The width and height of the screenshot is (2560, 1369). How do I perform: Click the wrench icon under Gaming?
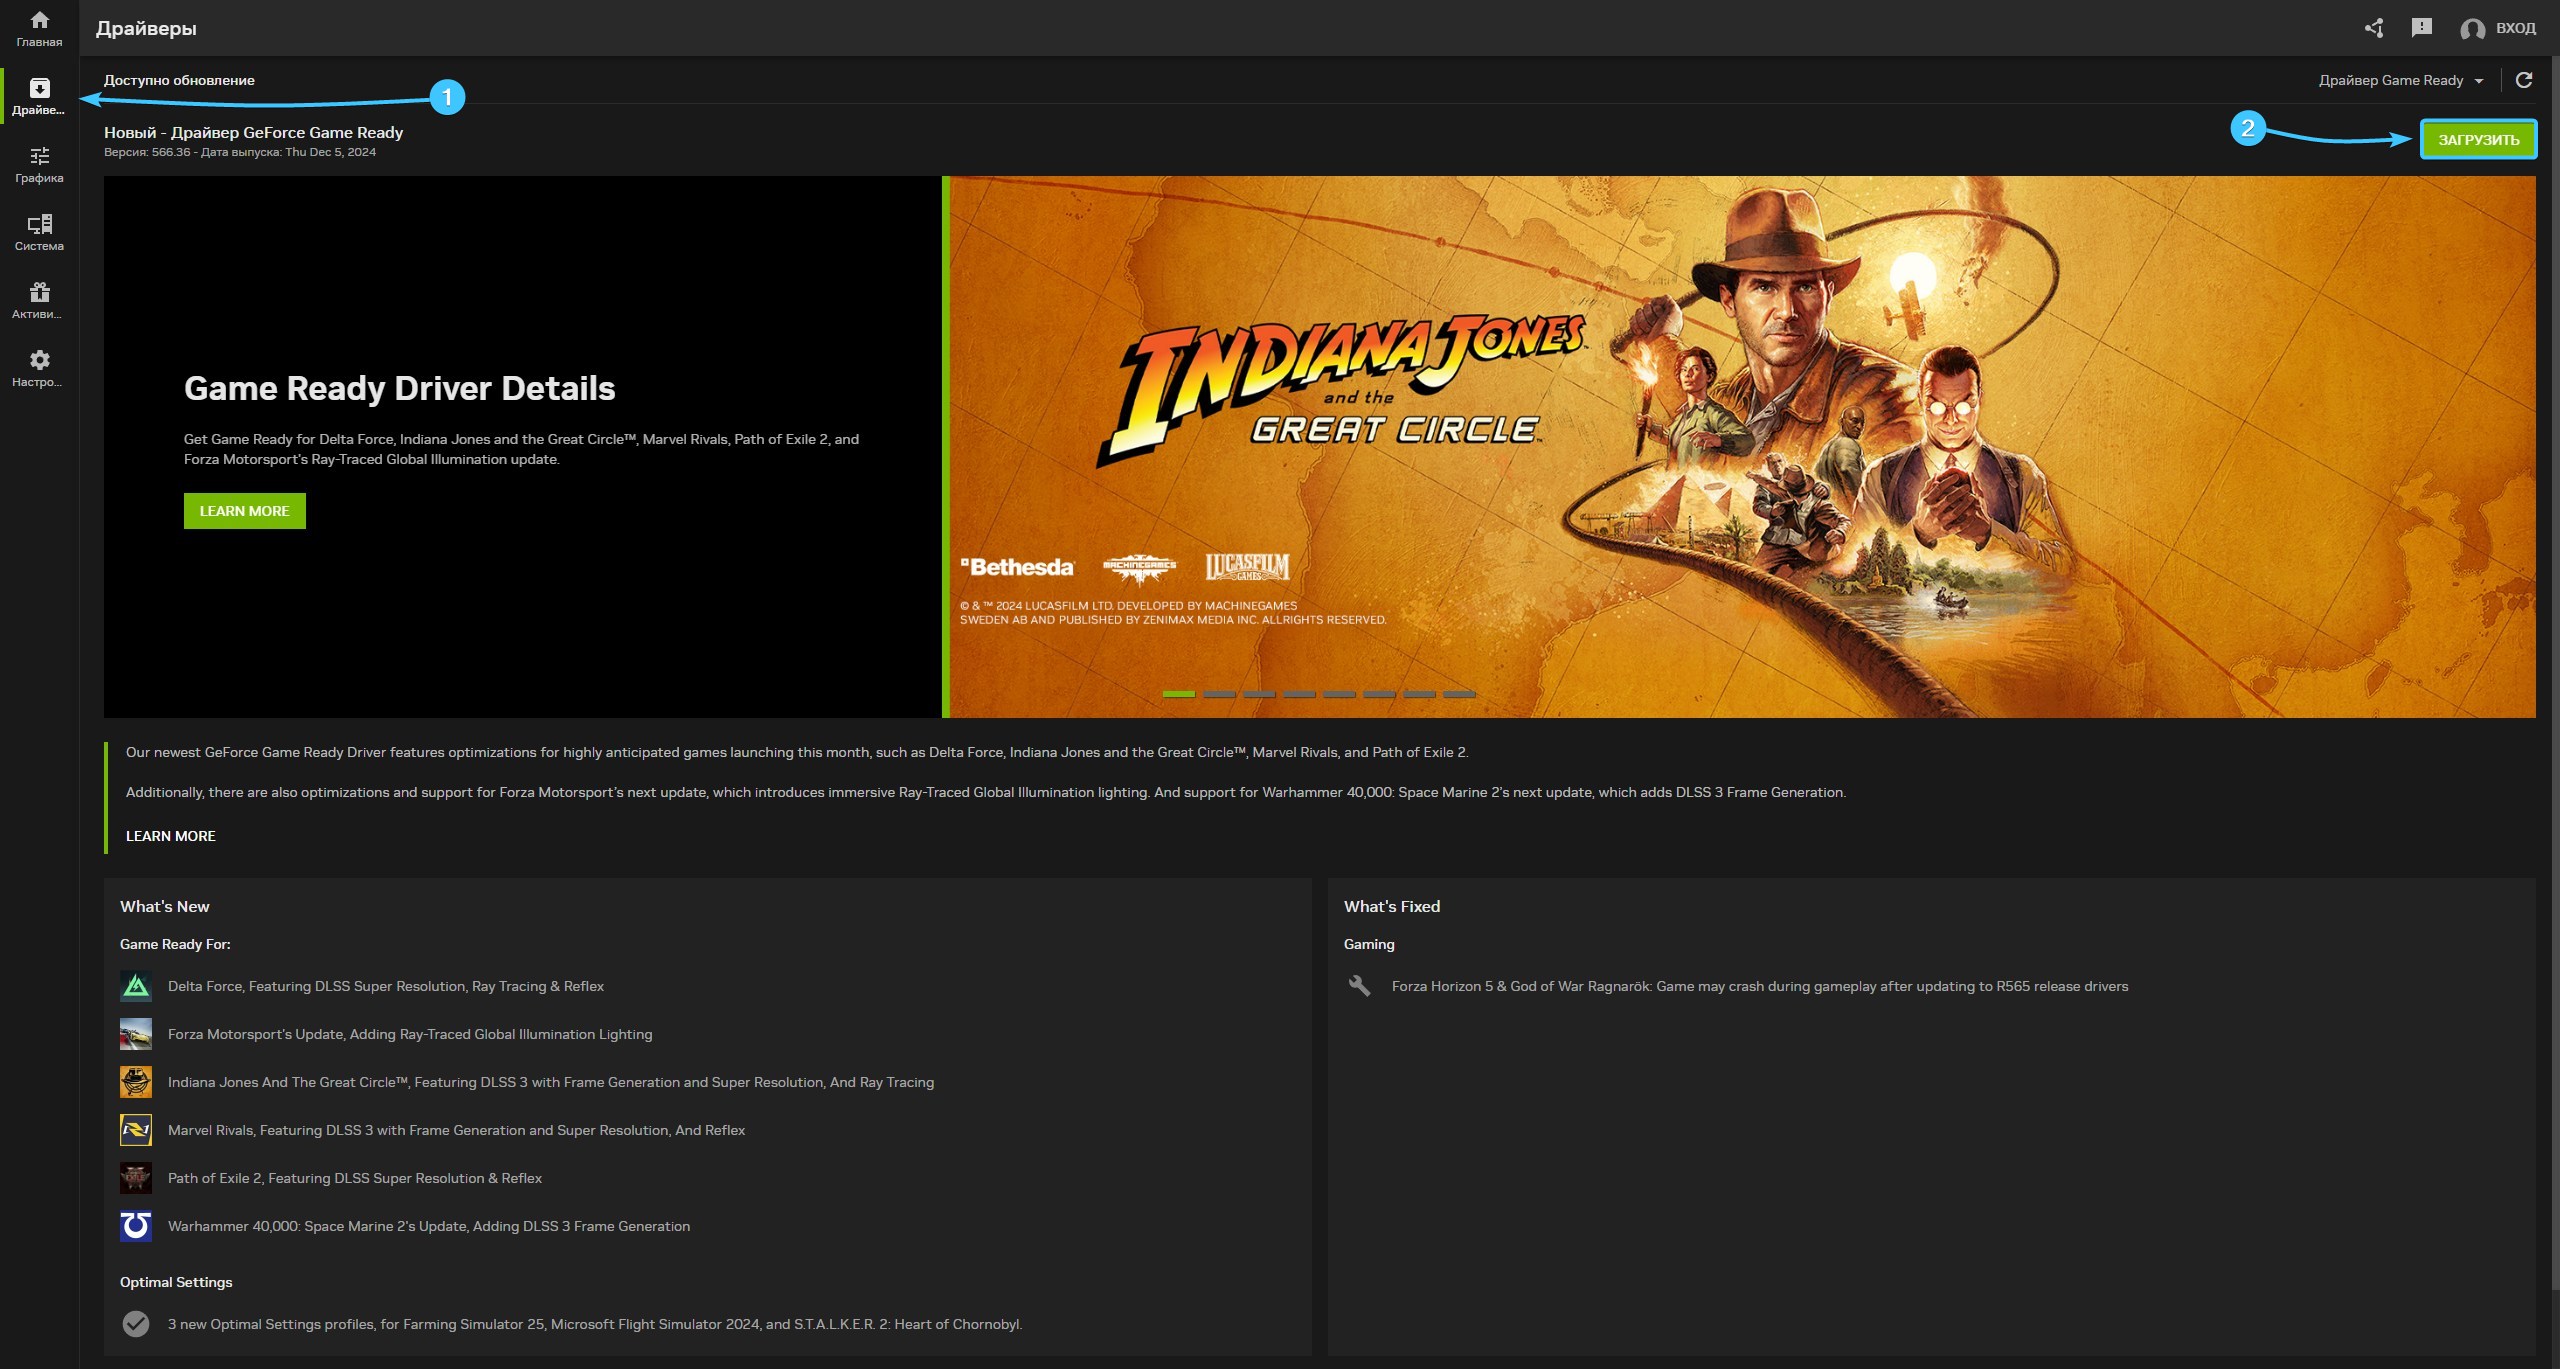pos(1360,986)
